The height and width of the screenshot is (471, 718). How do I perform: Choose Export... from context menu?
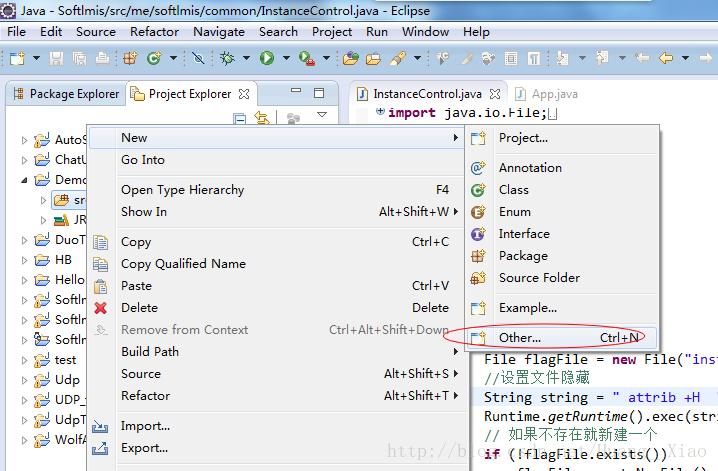[276, 448]
